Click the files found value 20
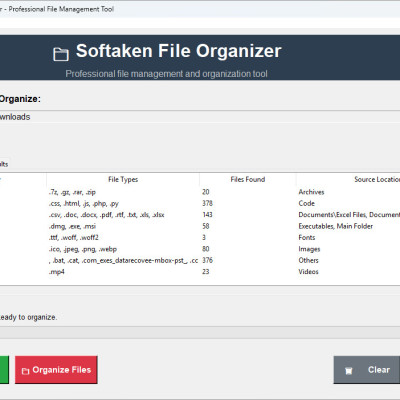This screenshot has width=400, height=400. click(x=206, y=192)
